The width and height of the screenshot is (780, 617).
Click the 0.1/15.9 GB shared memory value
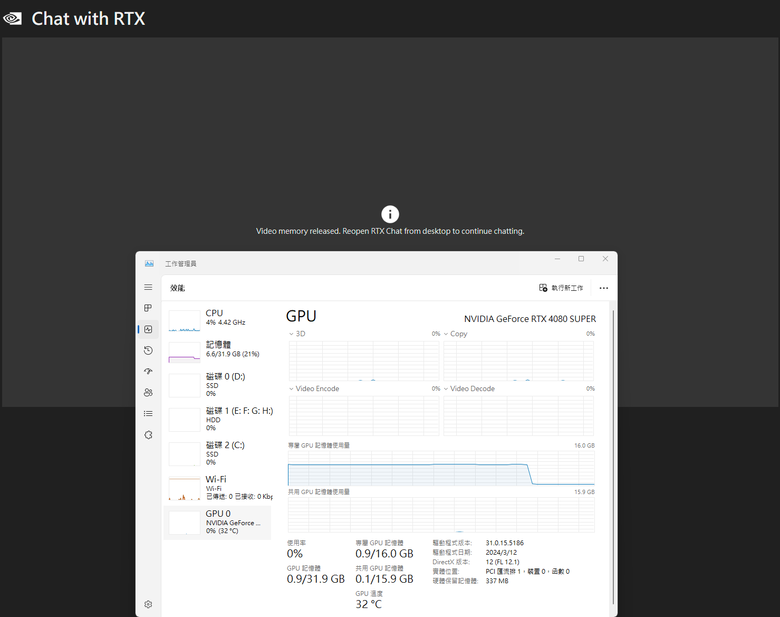pos(385,579)
